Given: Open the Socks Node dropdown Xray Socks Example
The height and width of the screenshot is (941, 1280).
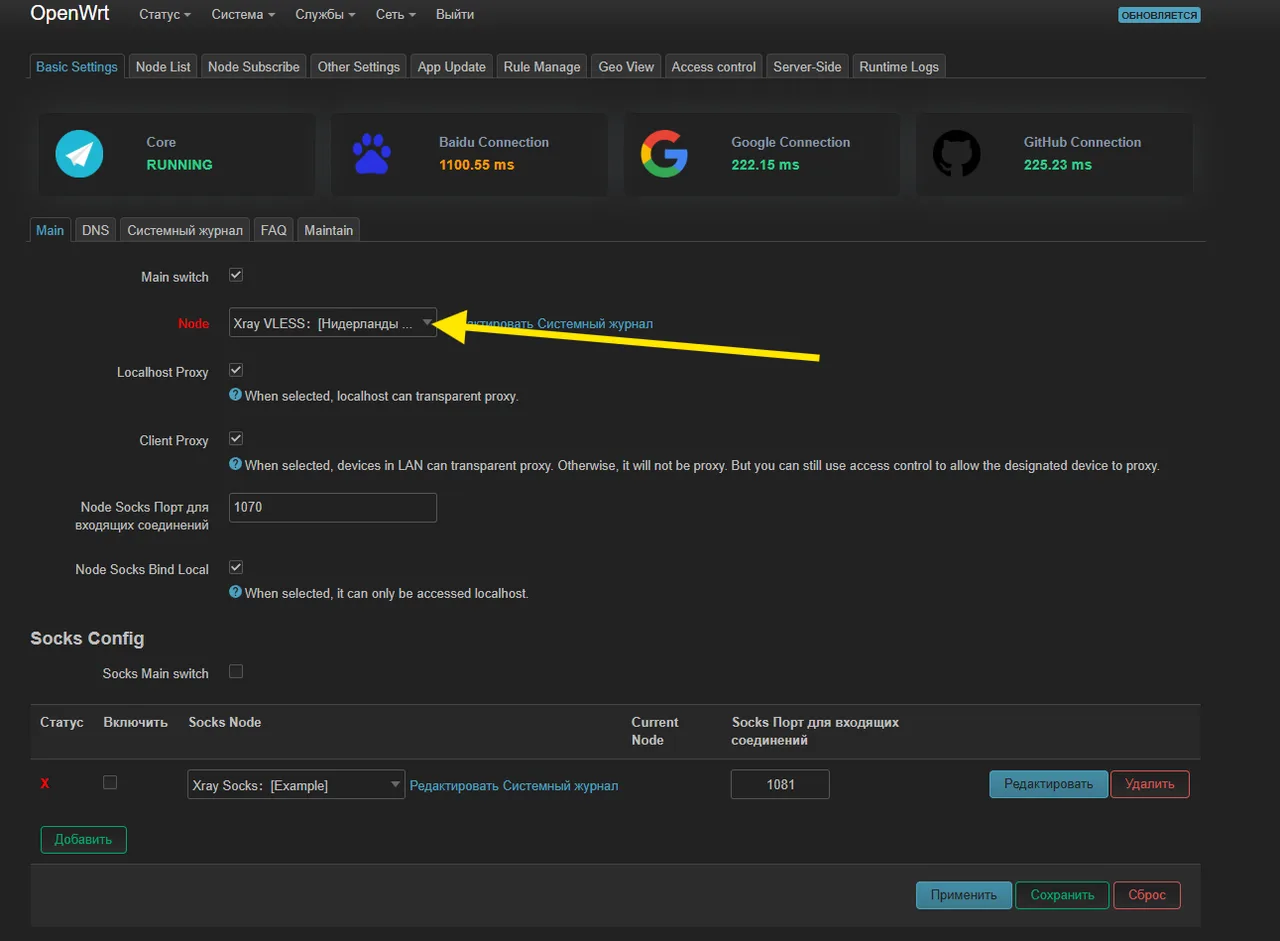Looking at the screenshot, I should coord(296,785).
